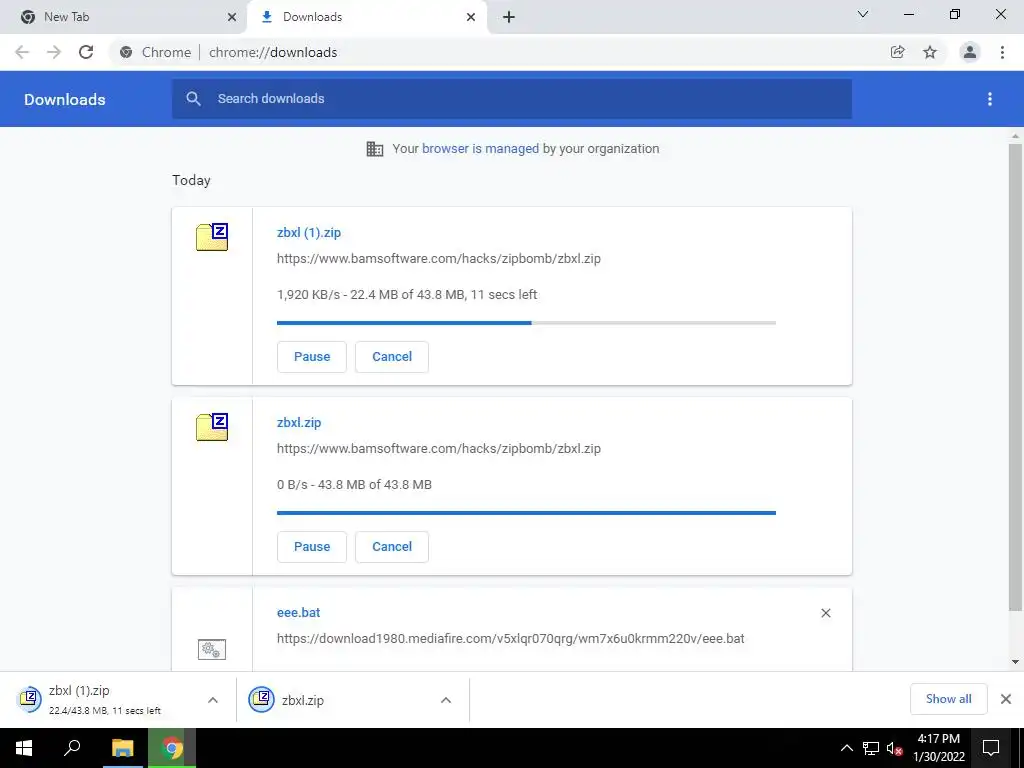1024x768 pixels.
Task: Pause the zbxl.zip download
Action: coord(312,547)
